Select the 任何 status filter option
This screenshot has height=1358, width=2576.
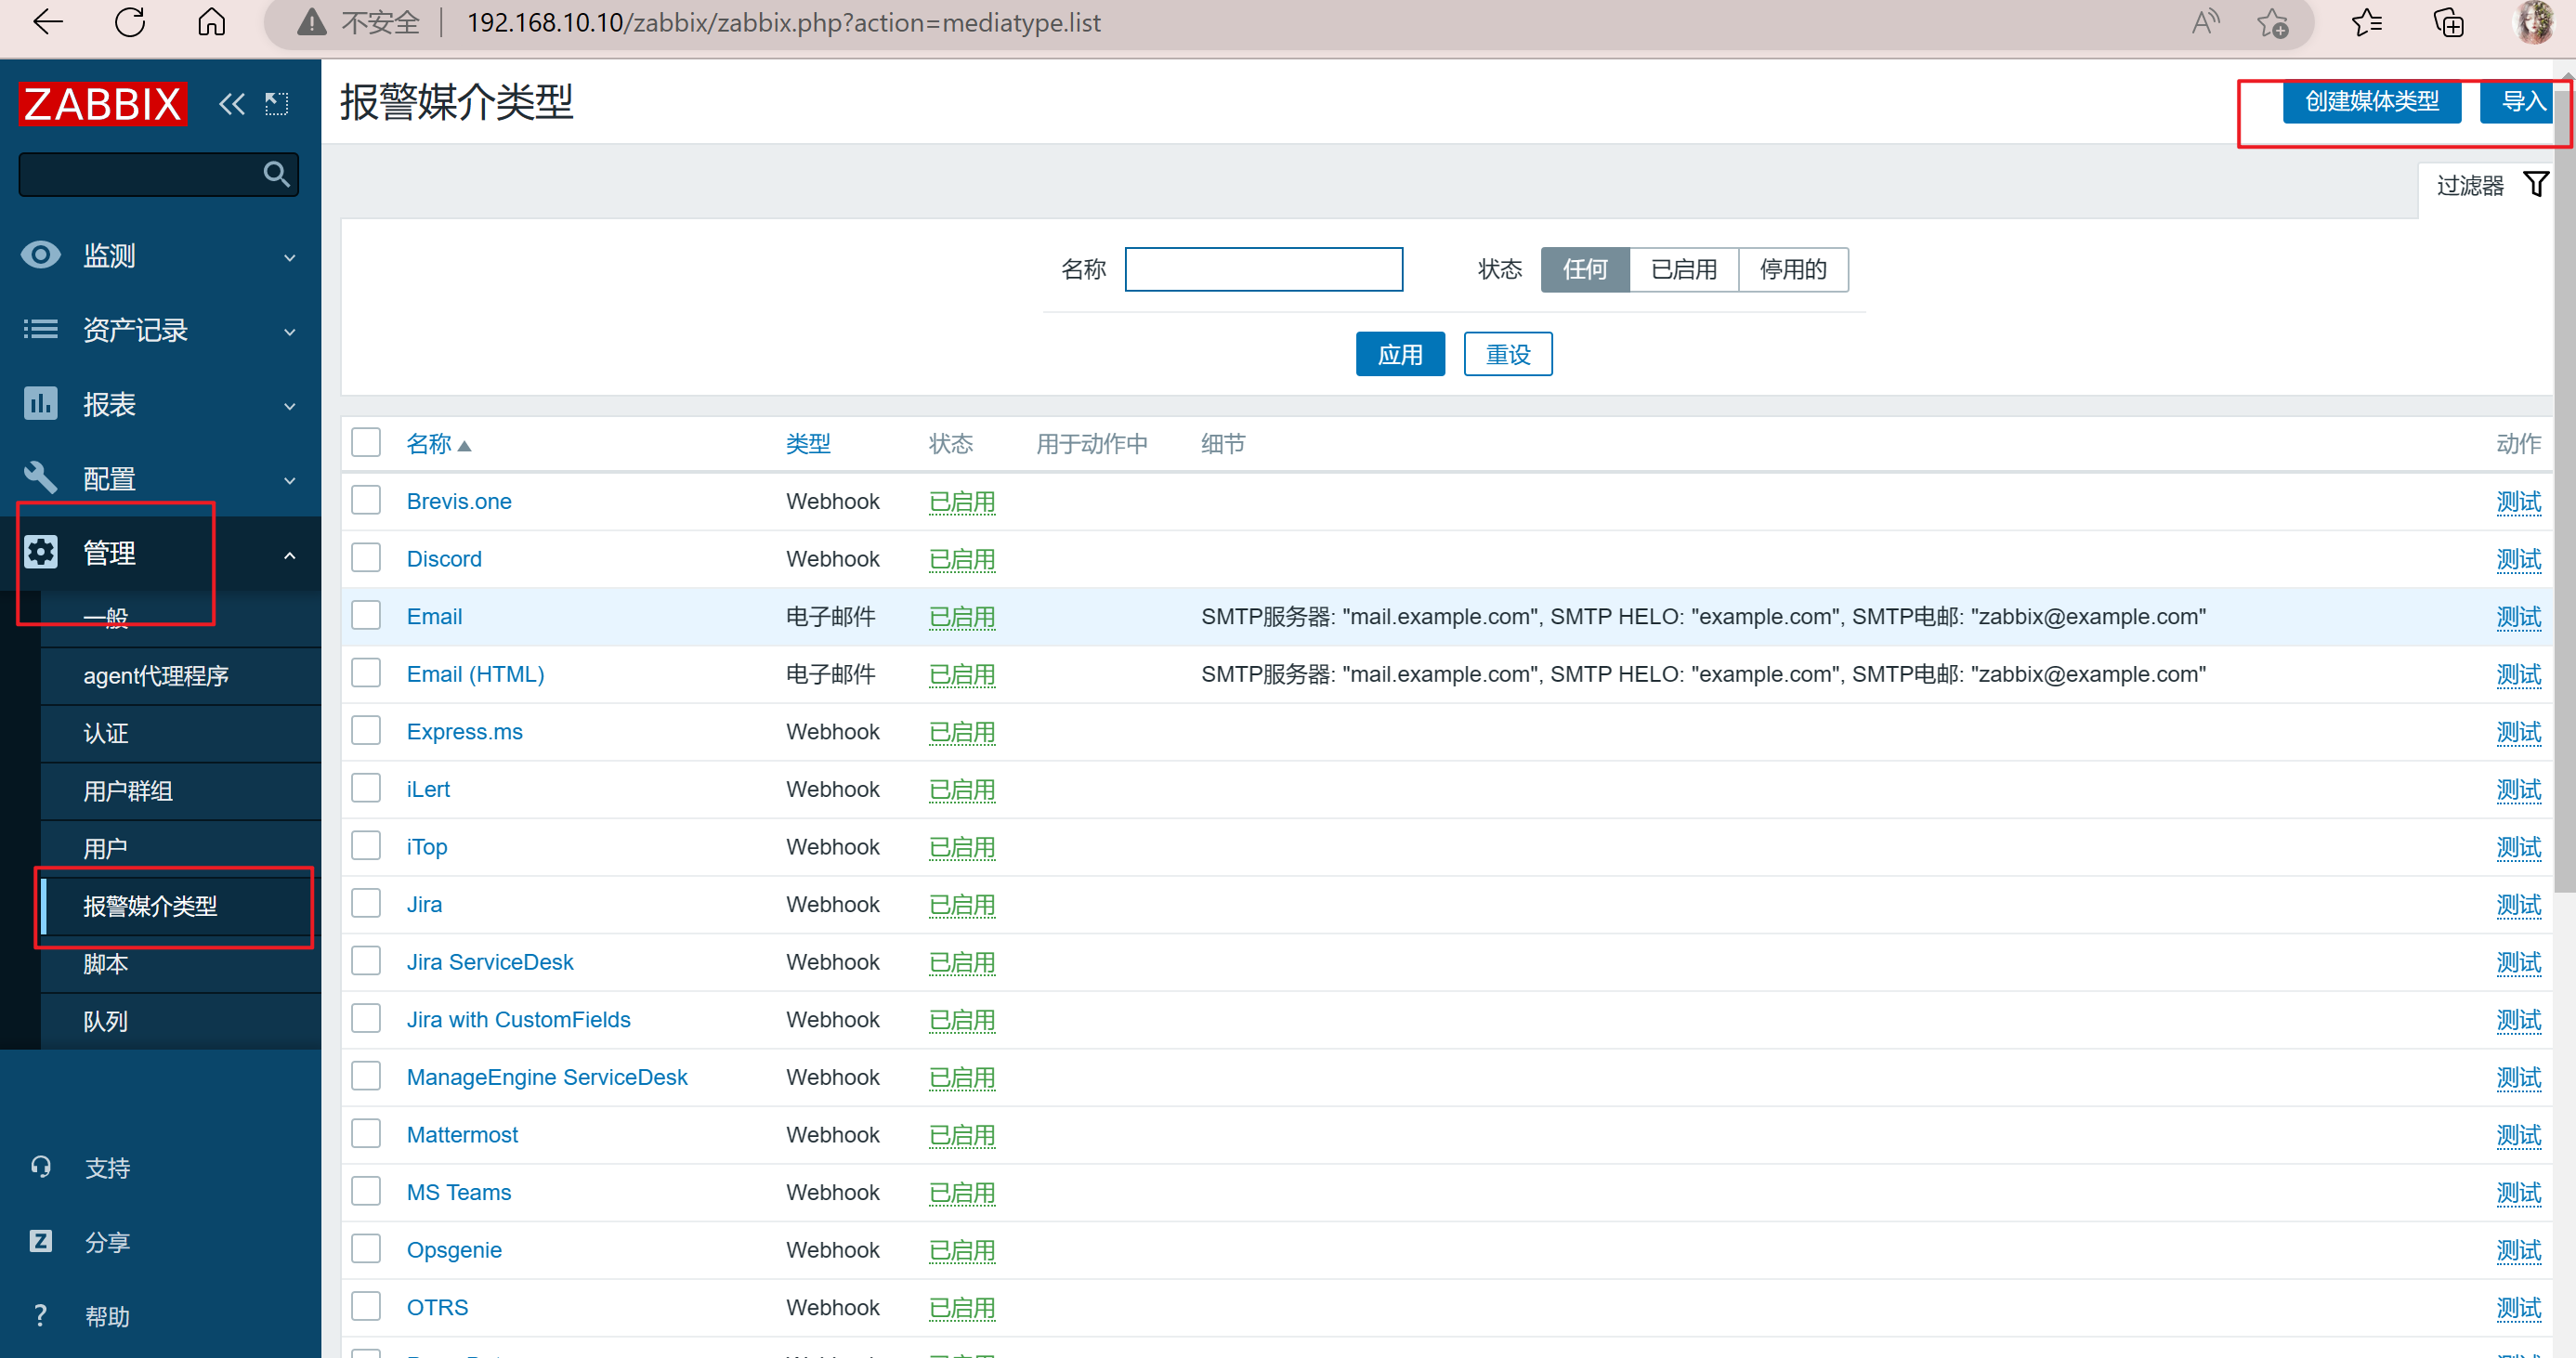coord(1585,270)
